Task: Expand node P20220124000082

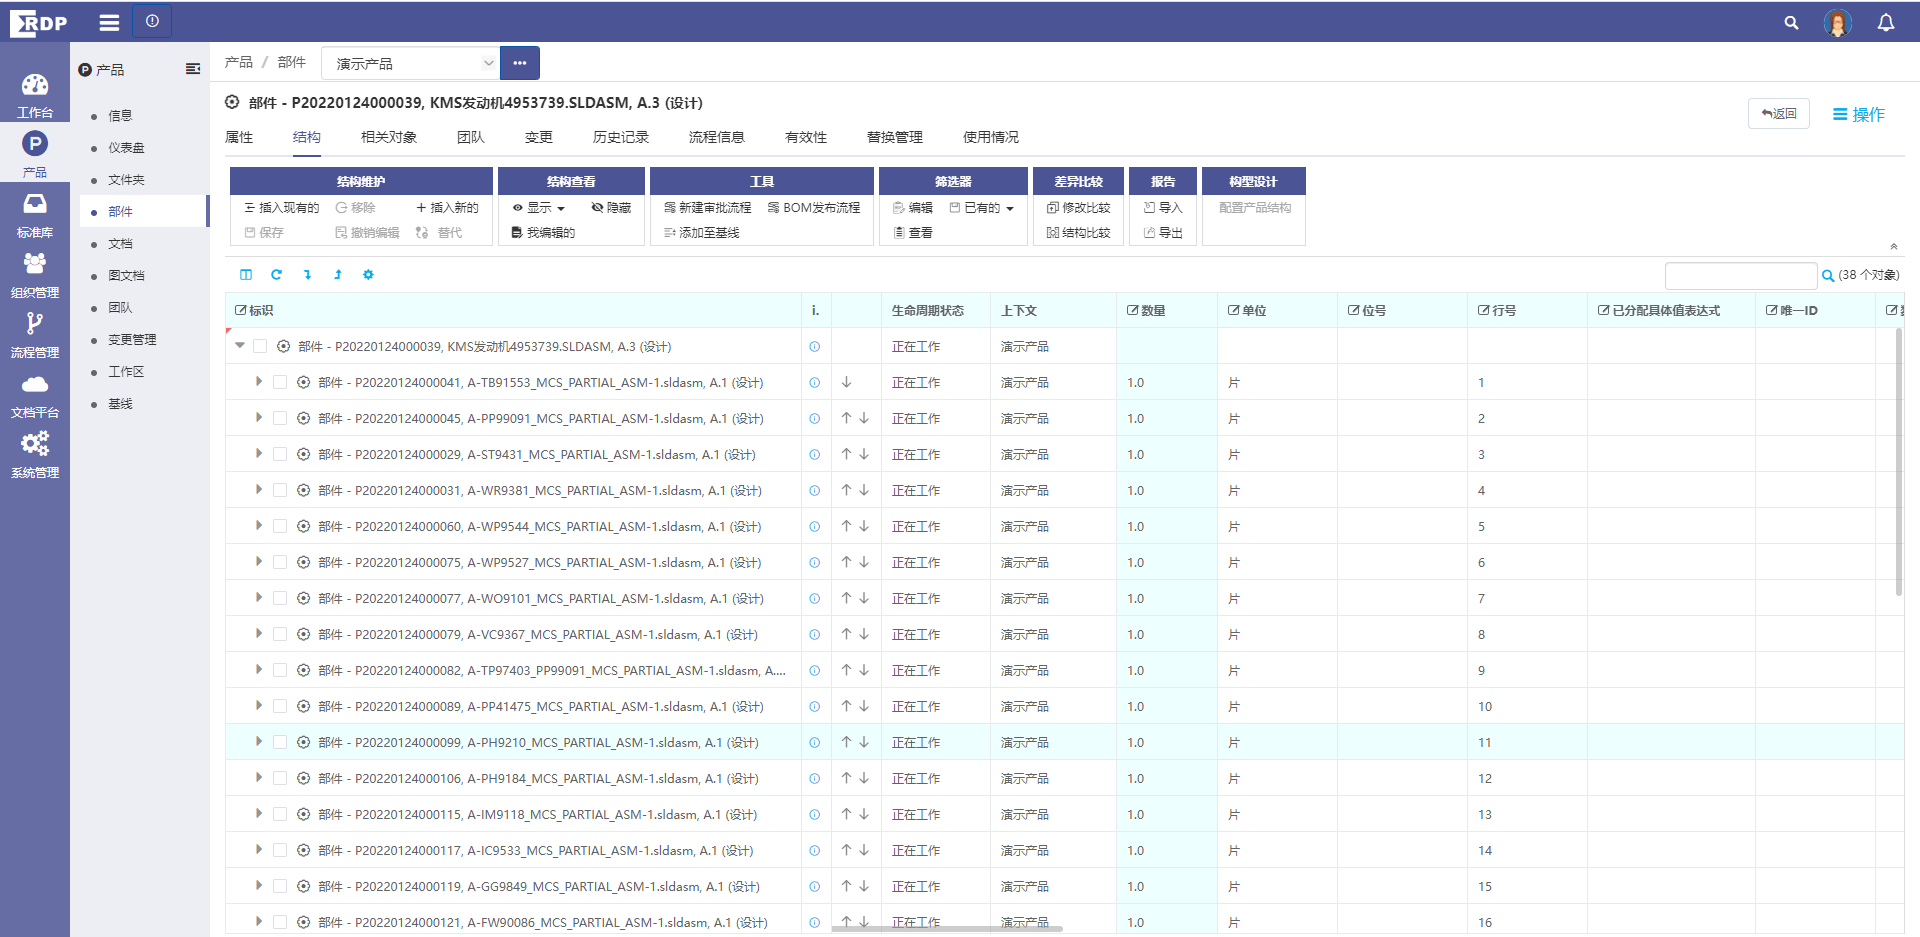Action: coord(259,669)
